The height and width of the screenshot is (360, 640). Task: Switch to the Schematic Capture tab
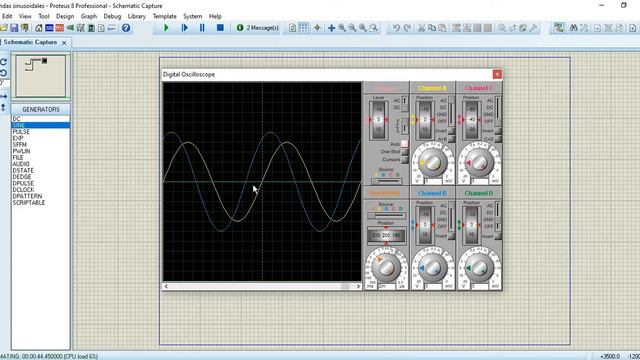click(30, 42)
